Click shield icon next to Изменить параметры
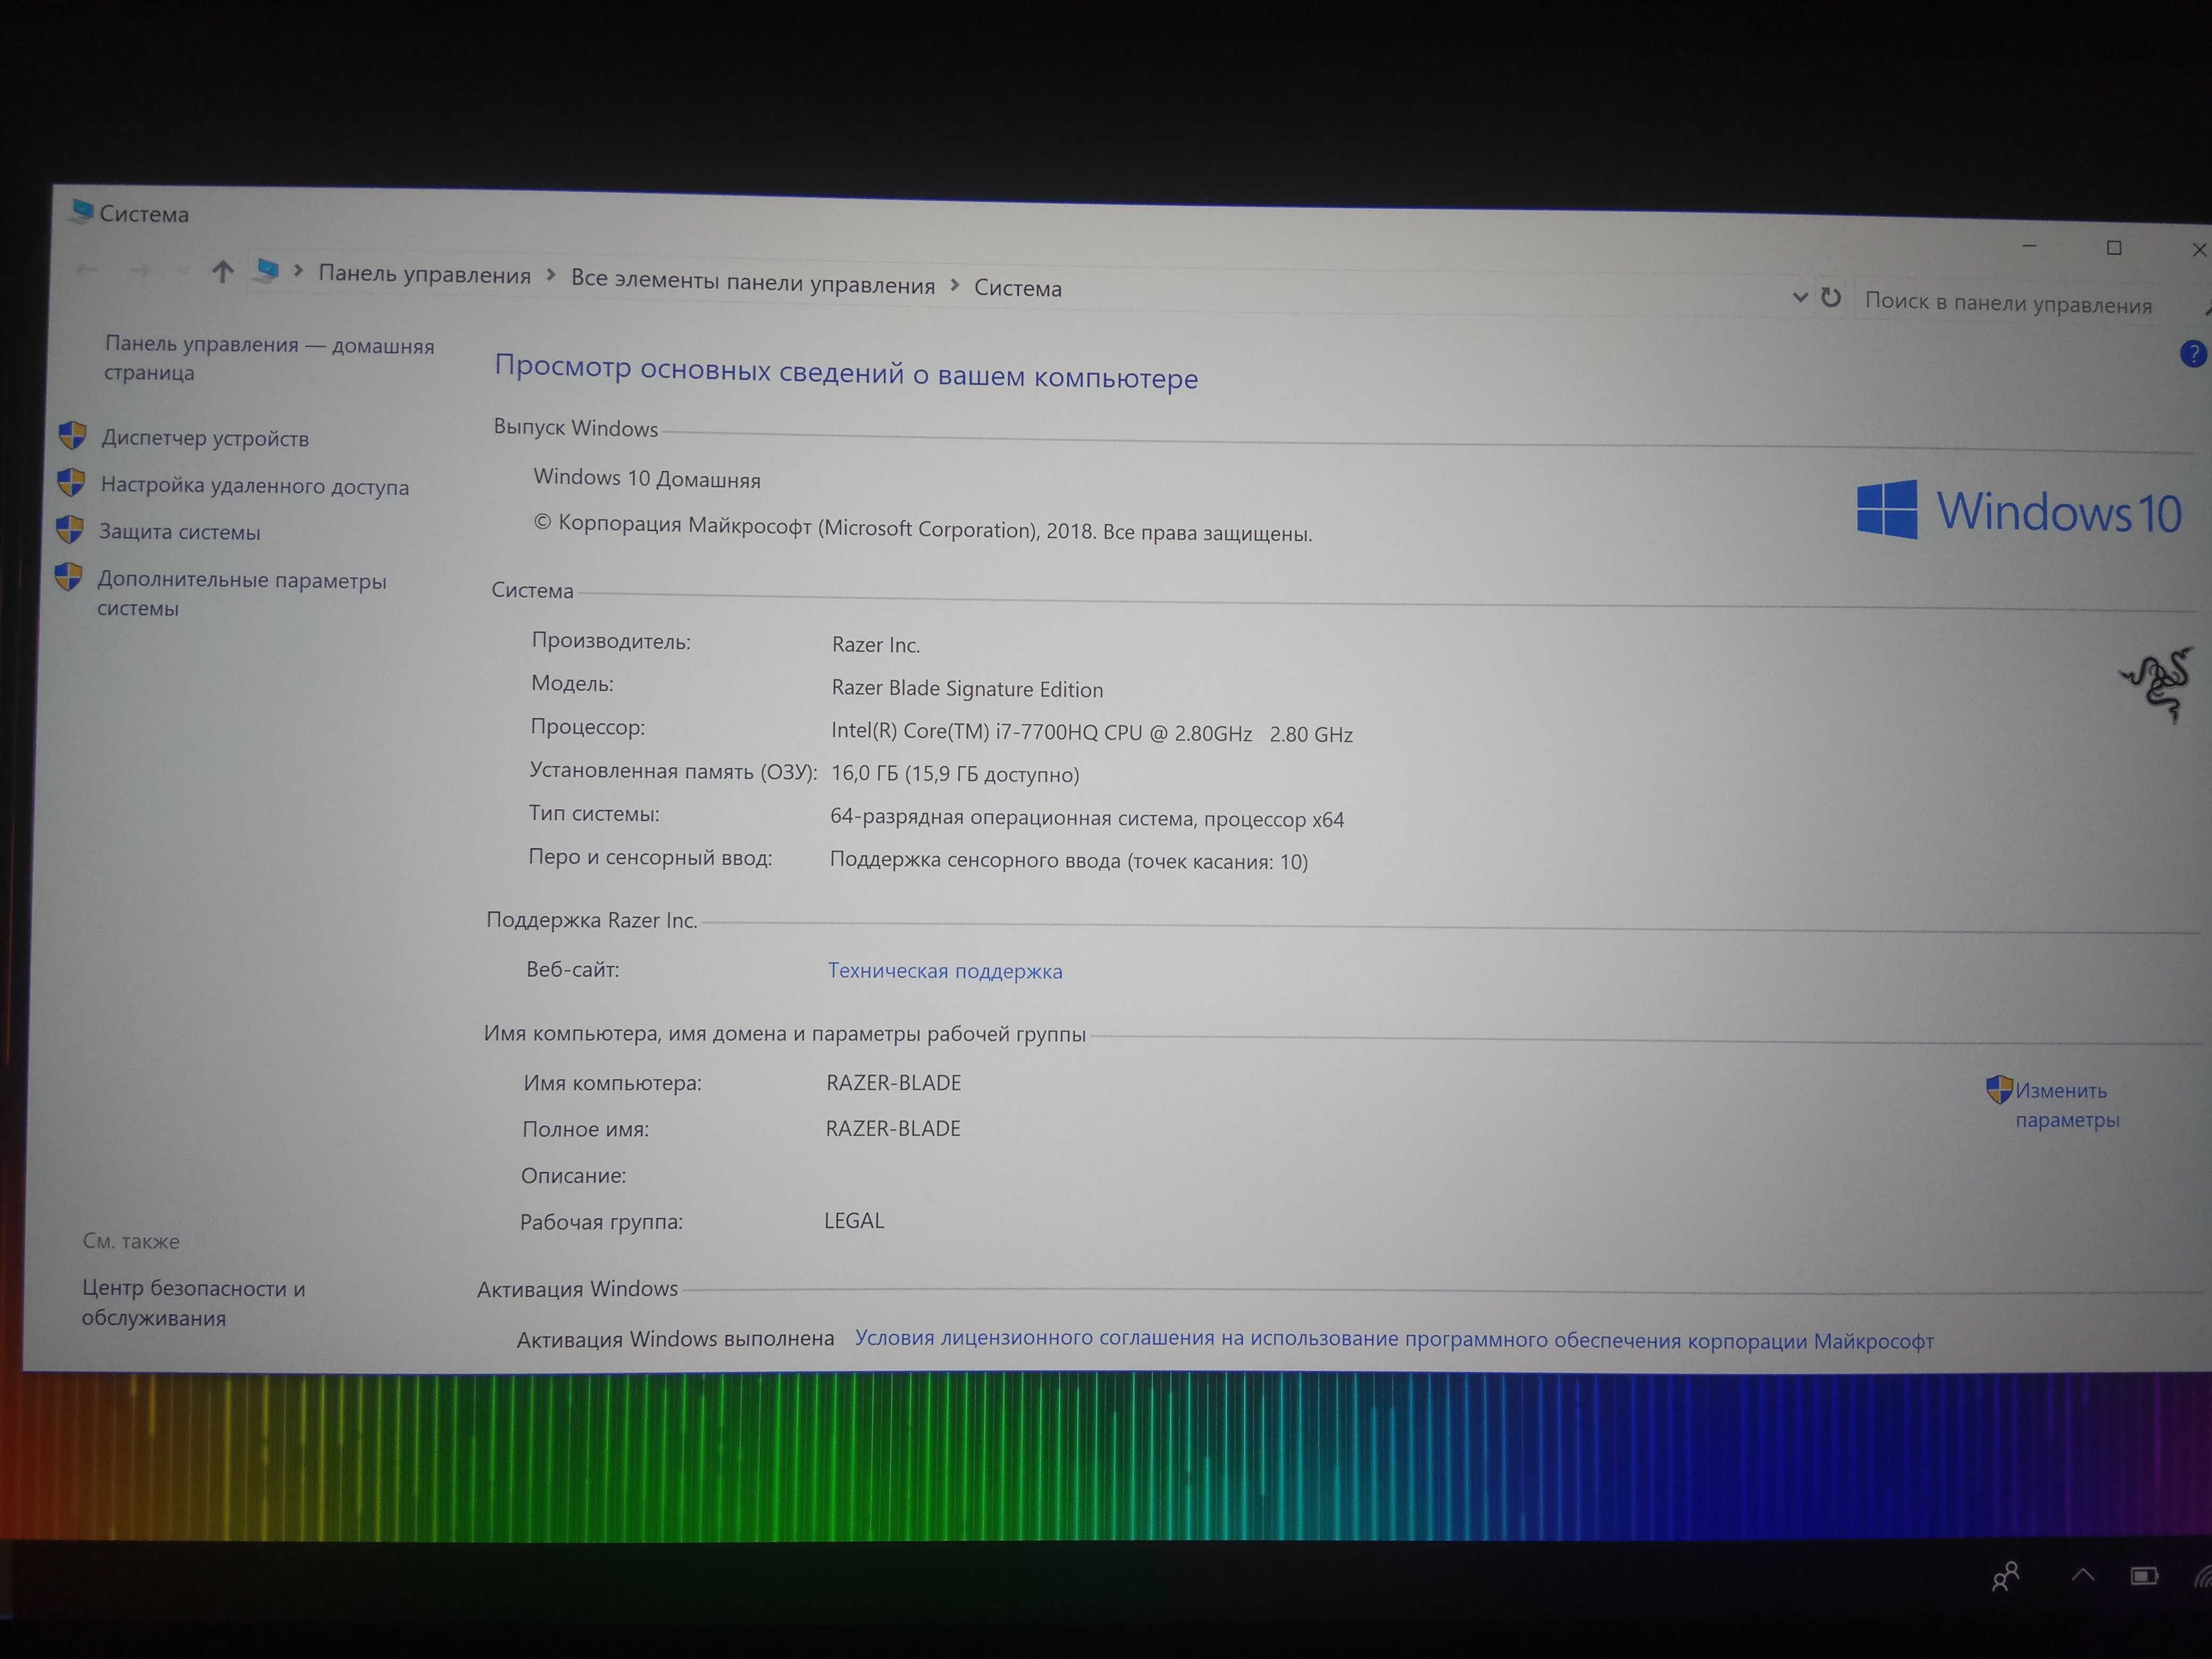The image size is (2212, 1659). point(1999,1089)
